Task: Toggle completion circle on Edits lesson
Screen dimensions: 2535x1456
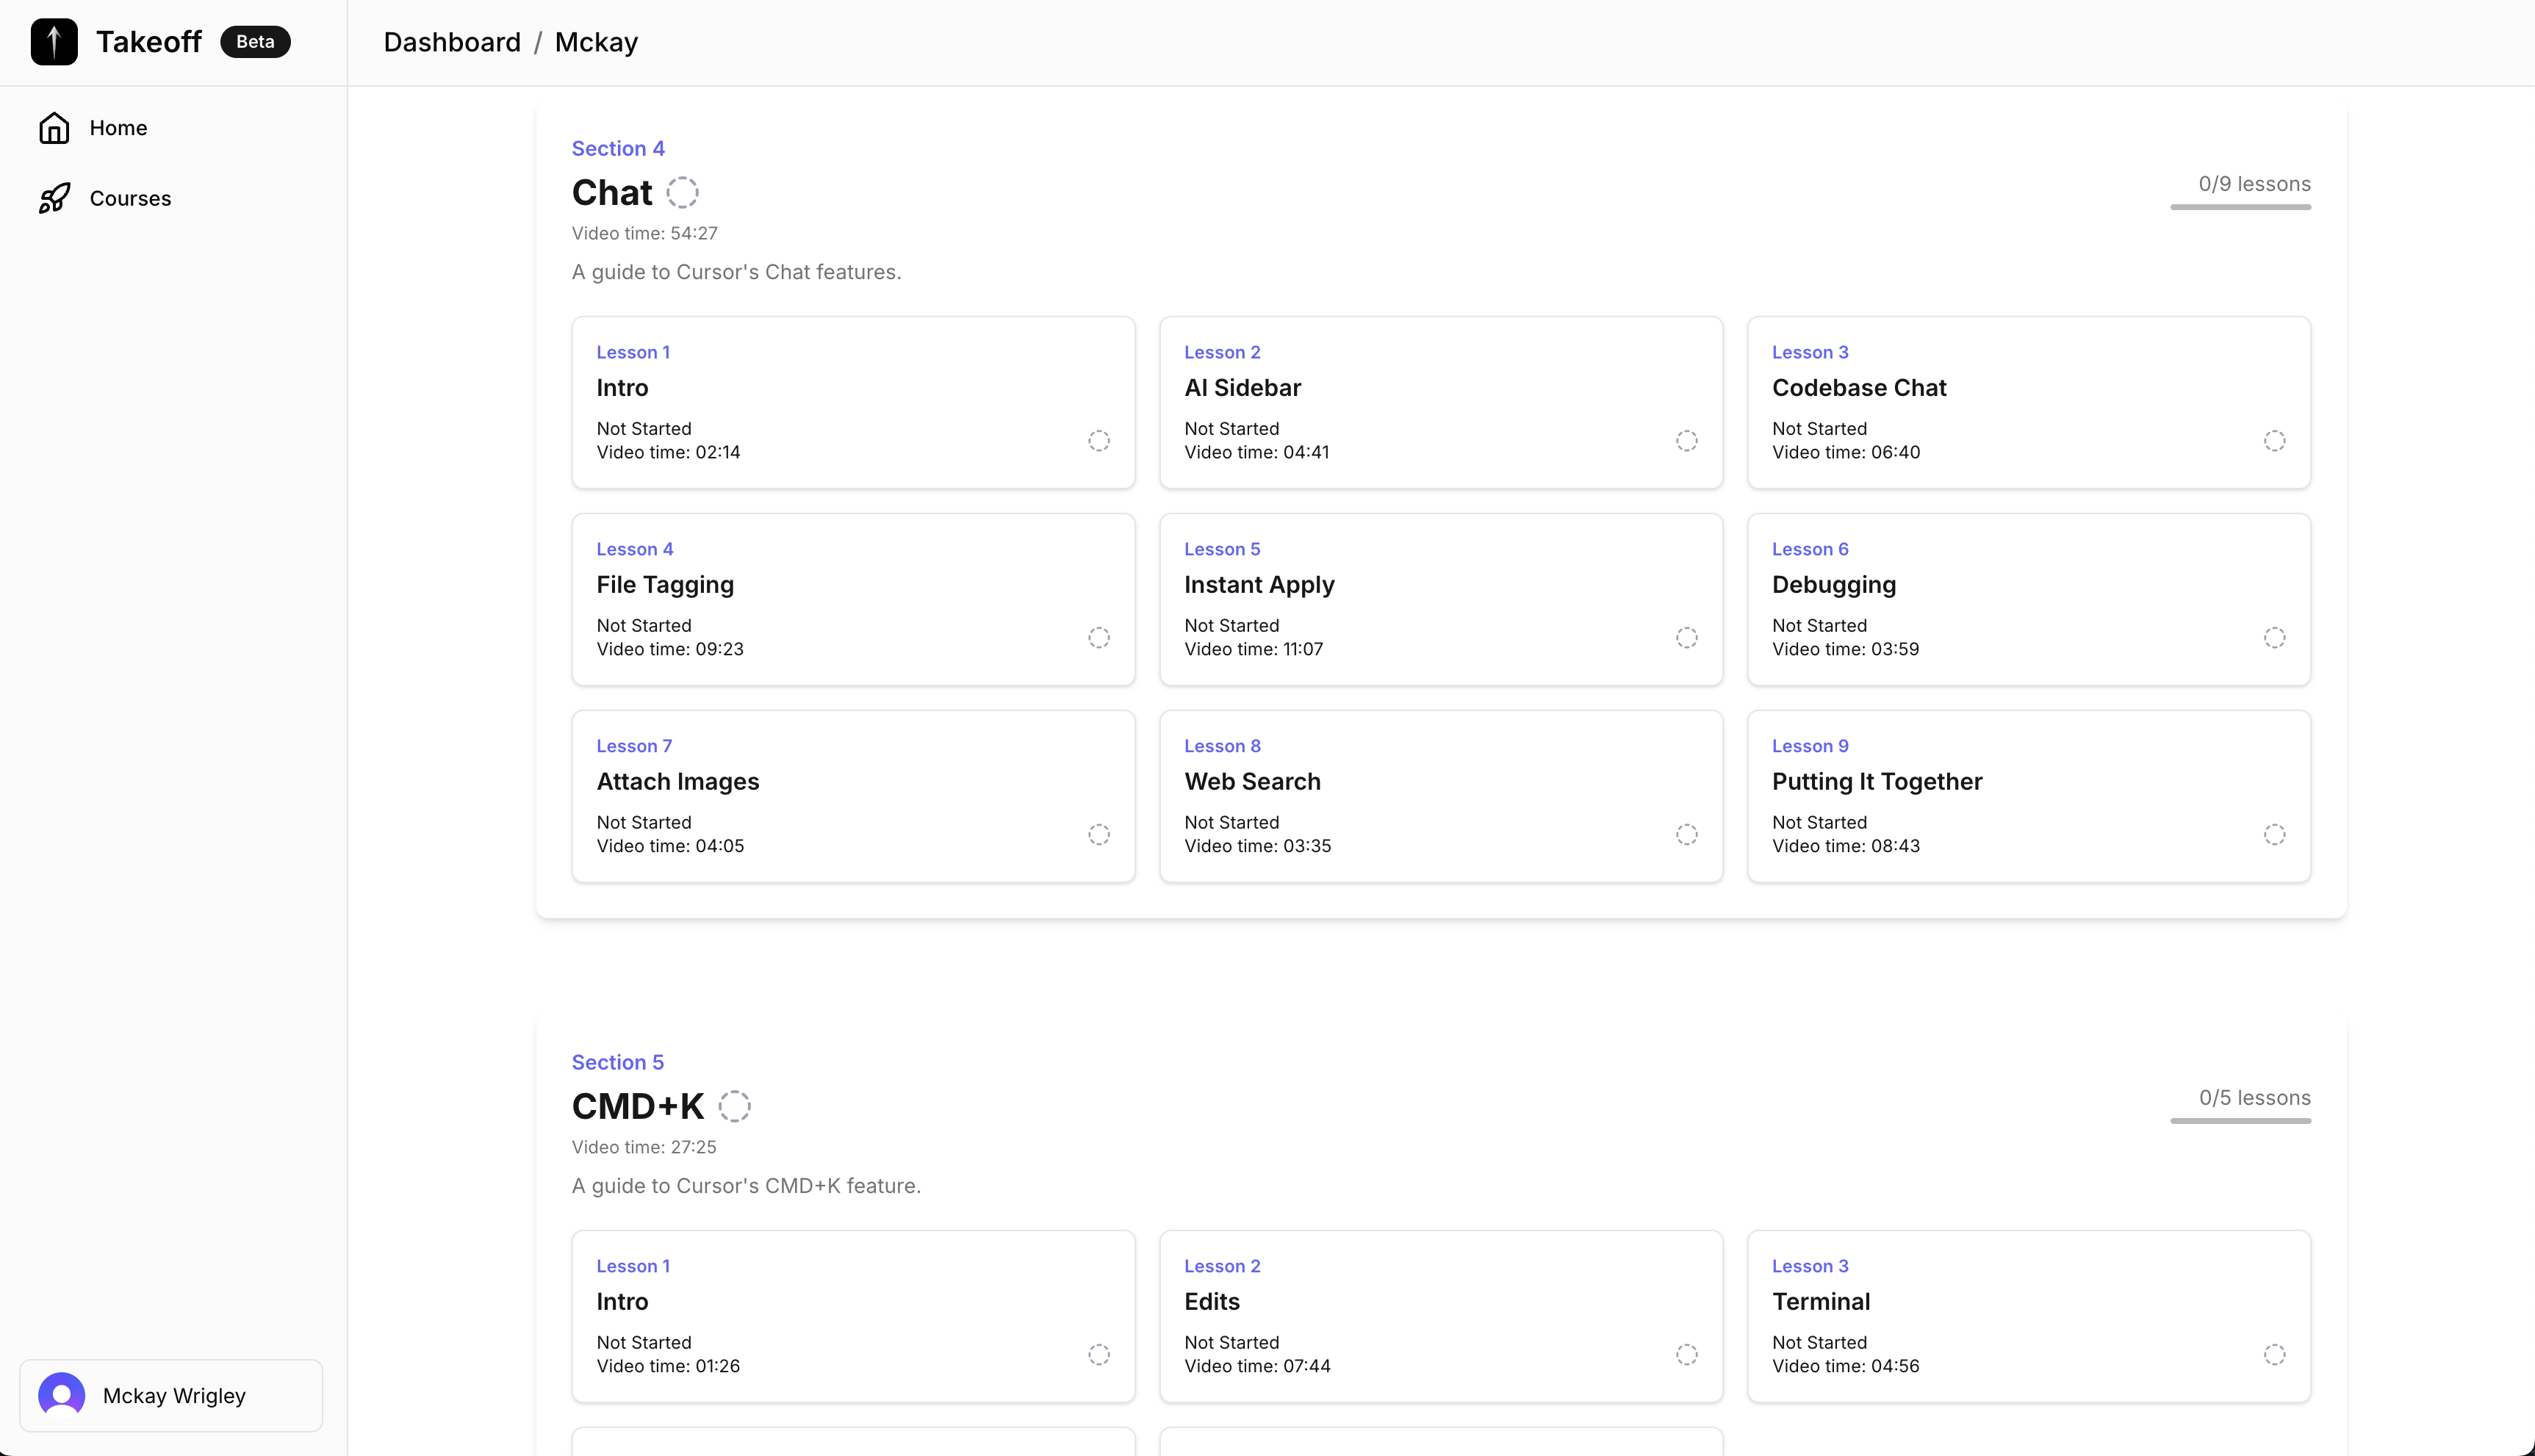Action: click(1687, 1355)
